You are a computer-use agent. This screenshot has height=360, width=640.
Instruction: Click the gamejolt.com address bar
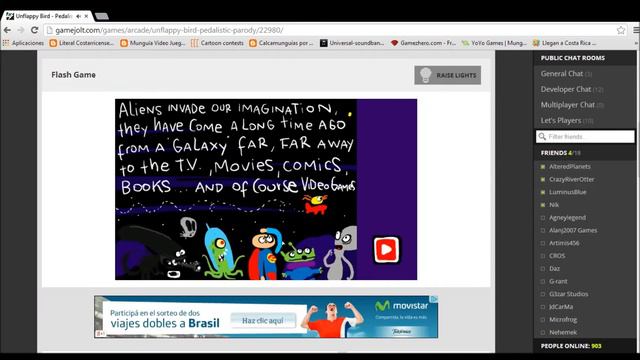coord(331,30)
